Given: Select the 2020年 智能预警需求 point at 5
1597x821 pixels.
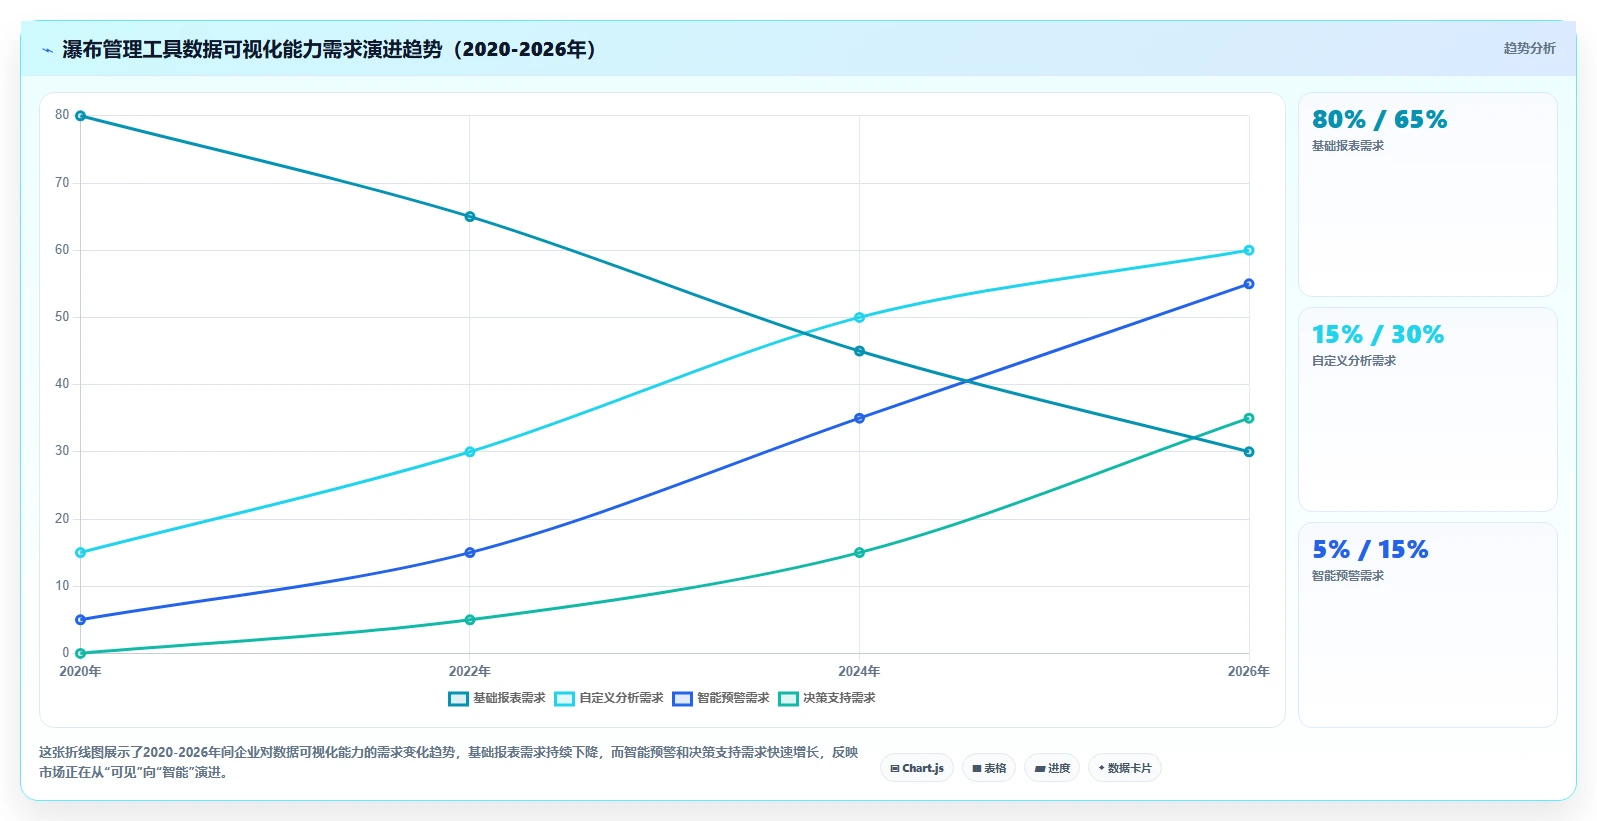Looking at the screenshot, I should pyautogui.click(x=80, y=620).
